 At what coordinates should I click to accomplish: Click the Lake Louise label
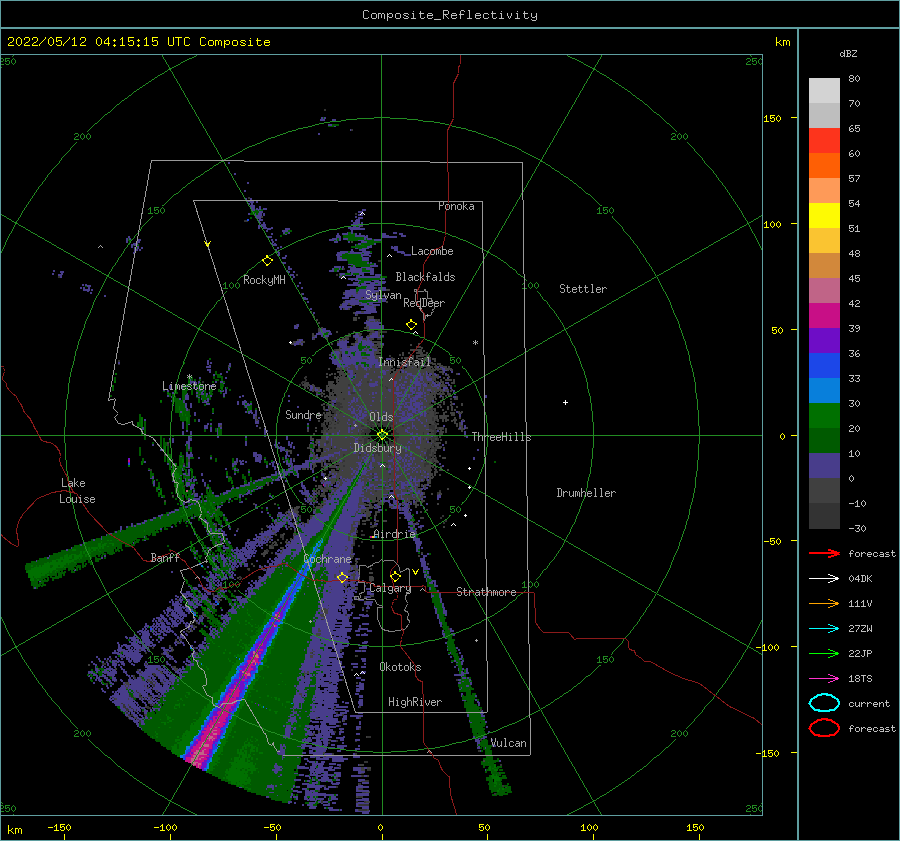click(x=77, y=491)
